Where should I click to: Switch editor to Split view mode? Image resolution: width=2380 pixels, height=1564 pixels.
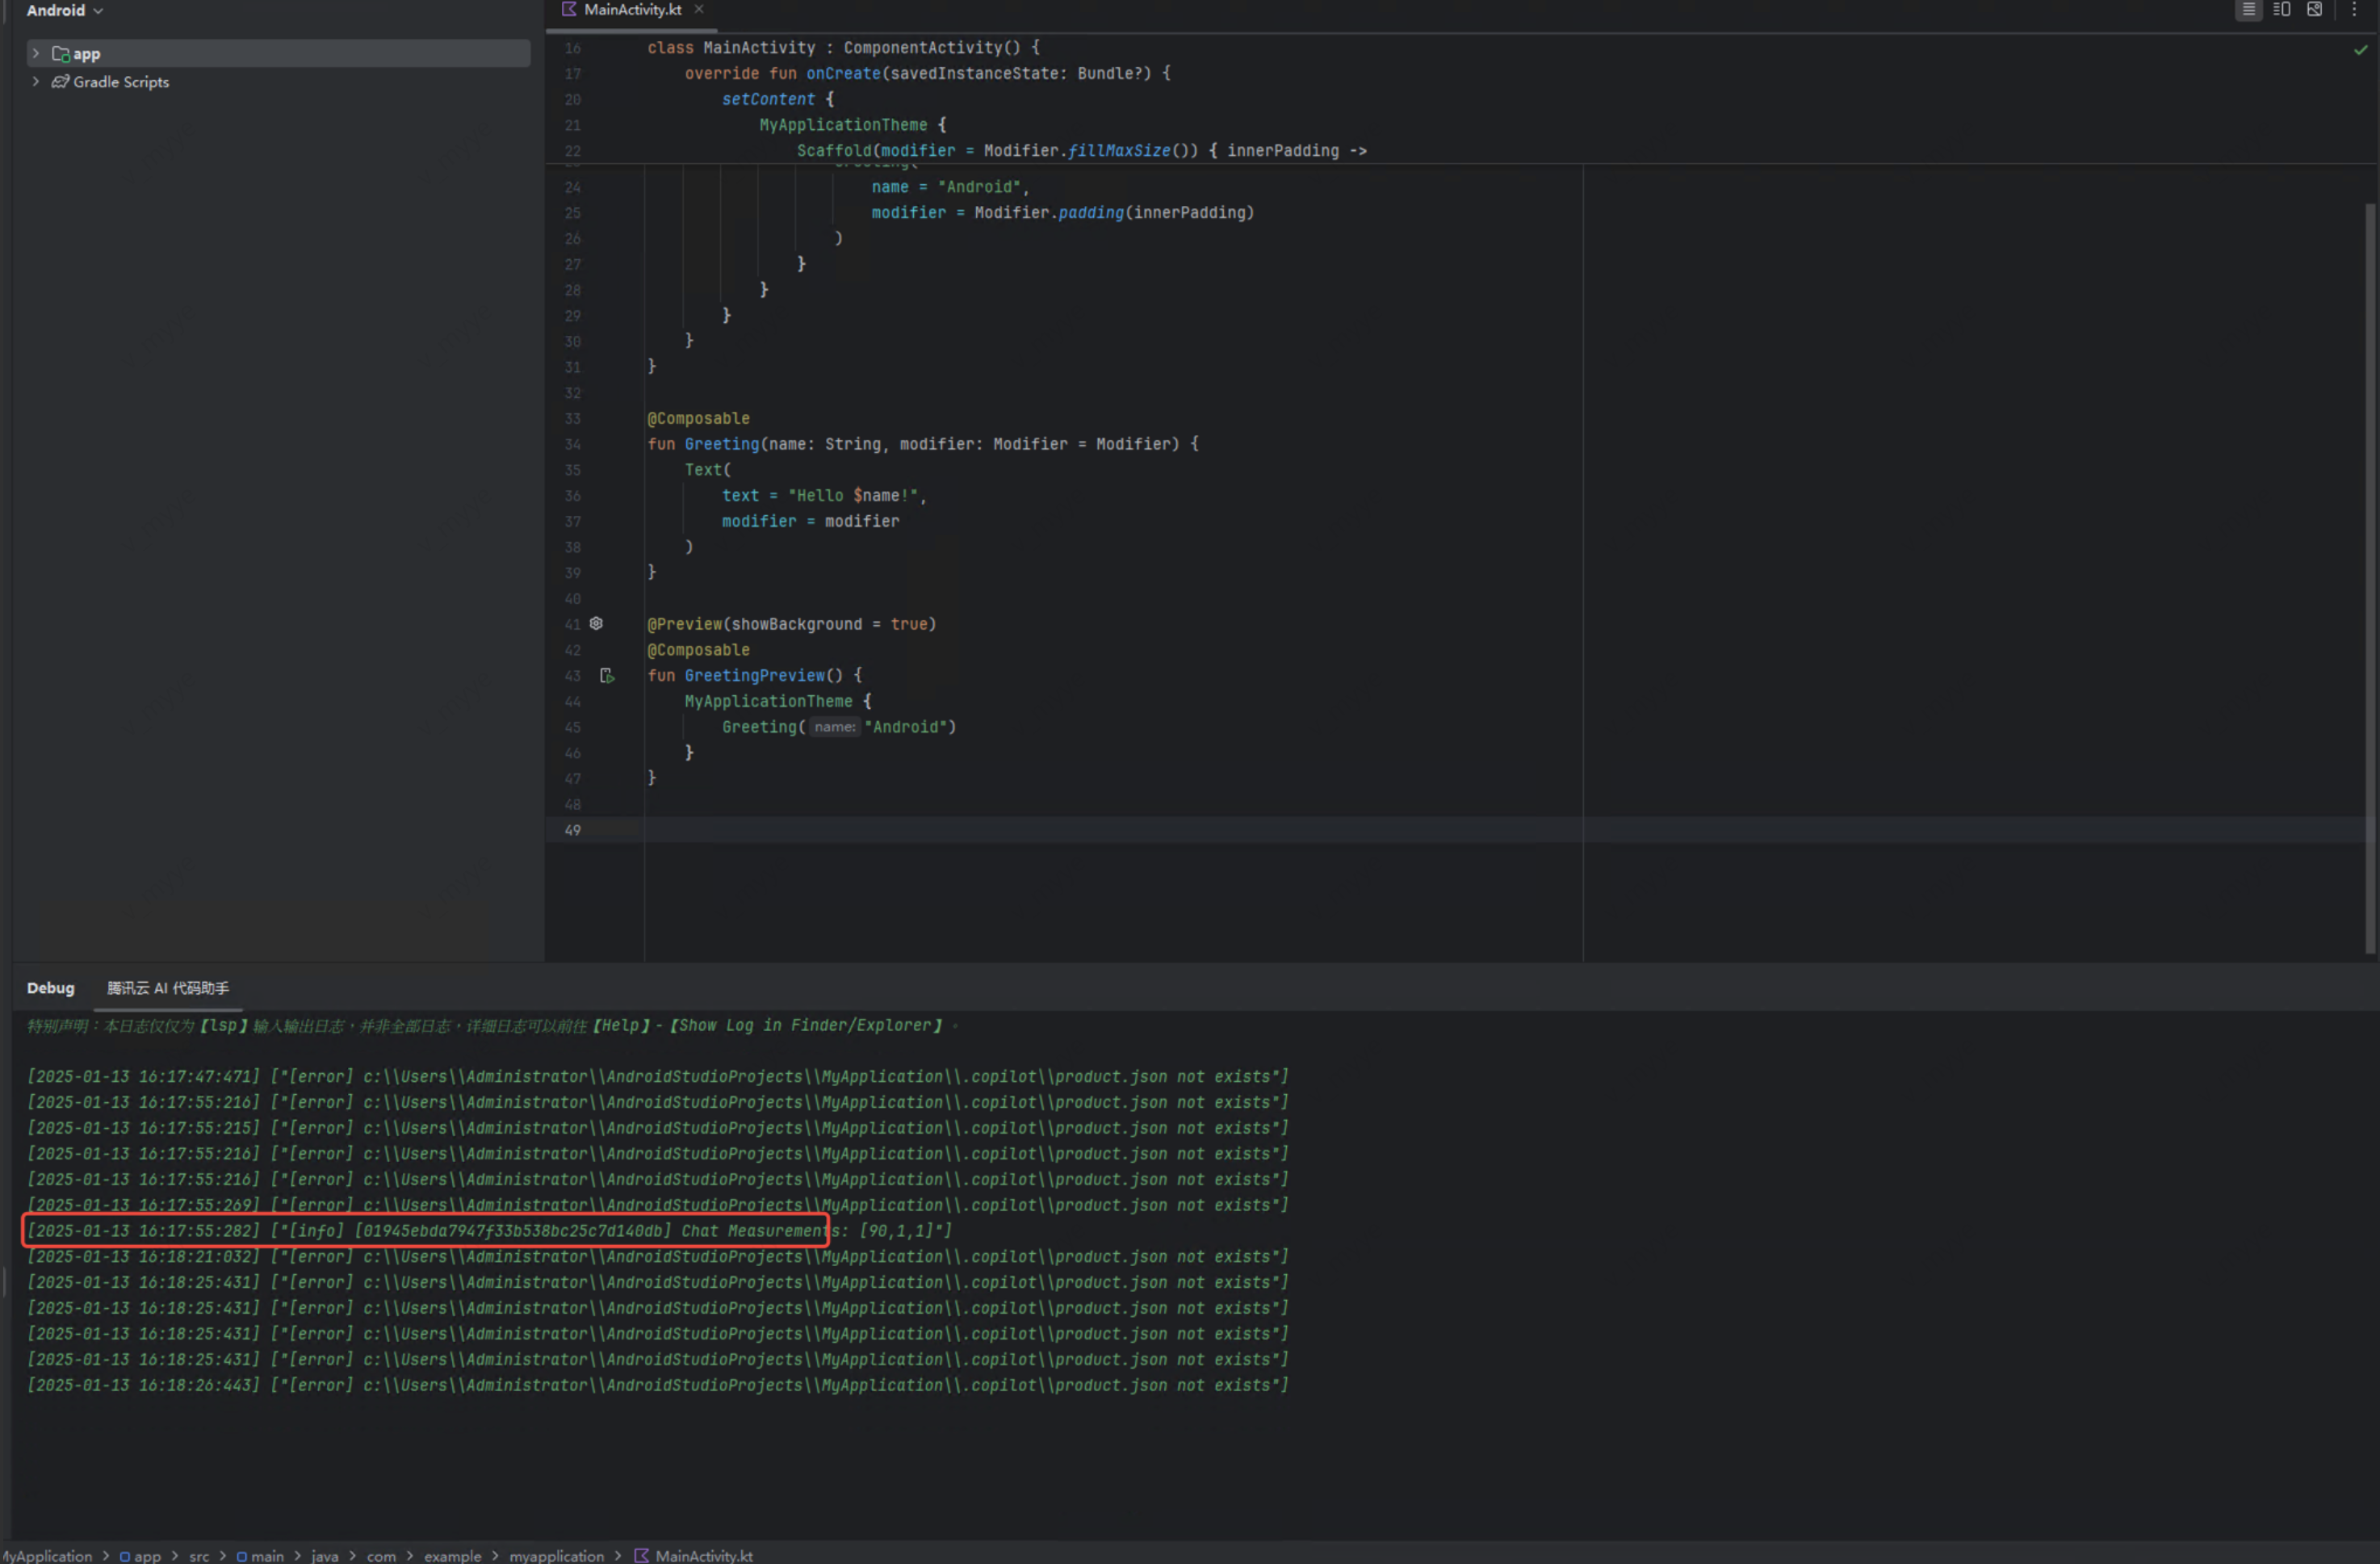[2281, 10]
